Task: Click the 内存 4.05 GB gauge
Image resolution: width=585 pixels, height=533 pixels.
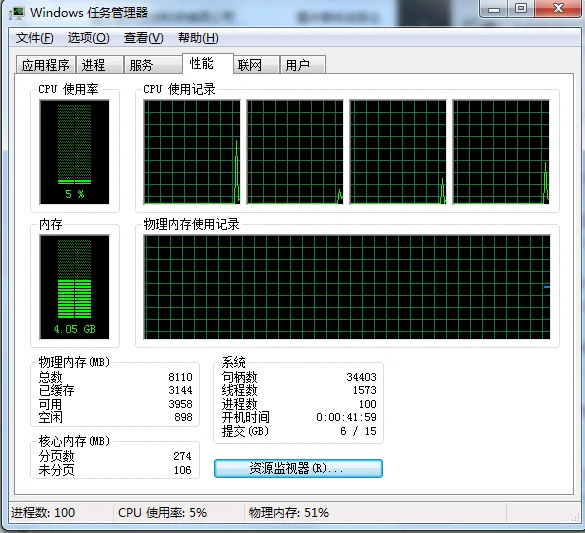Action: (75, 287)
